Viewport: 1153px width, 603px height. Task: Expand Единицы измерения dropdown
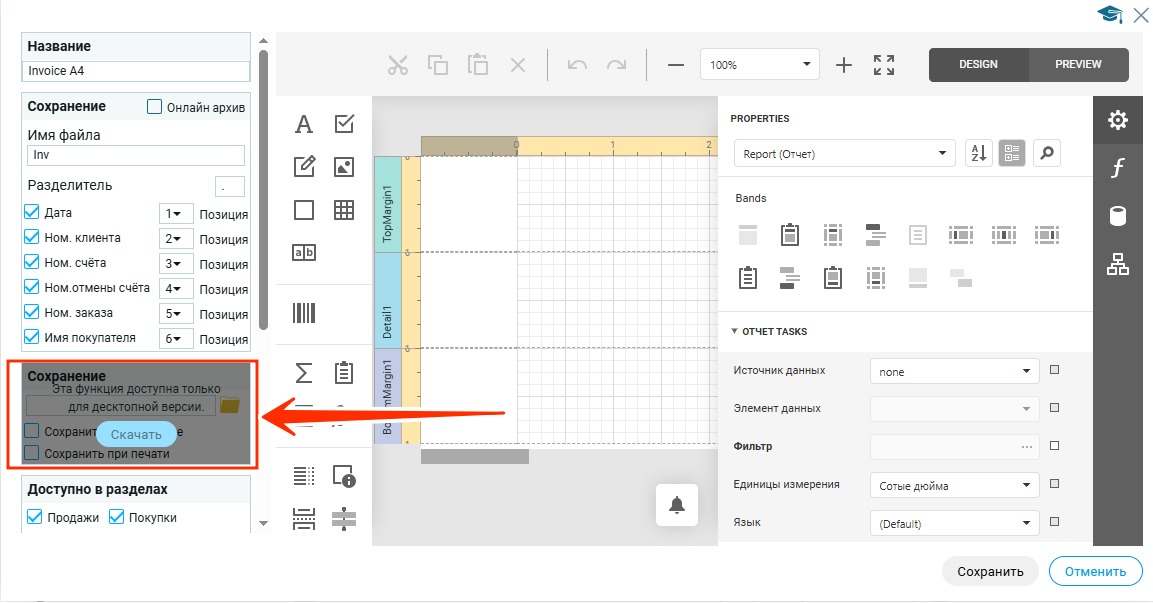tap(954, 485)
